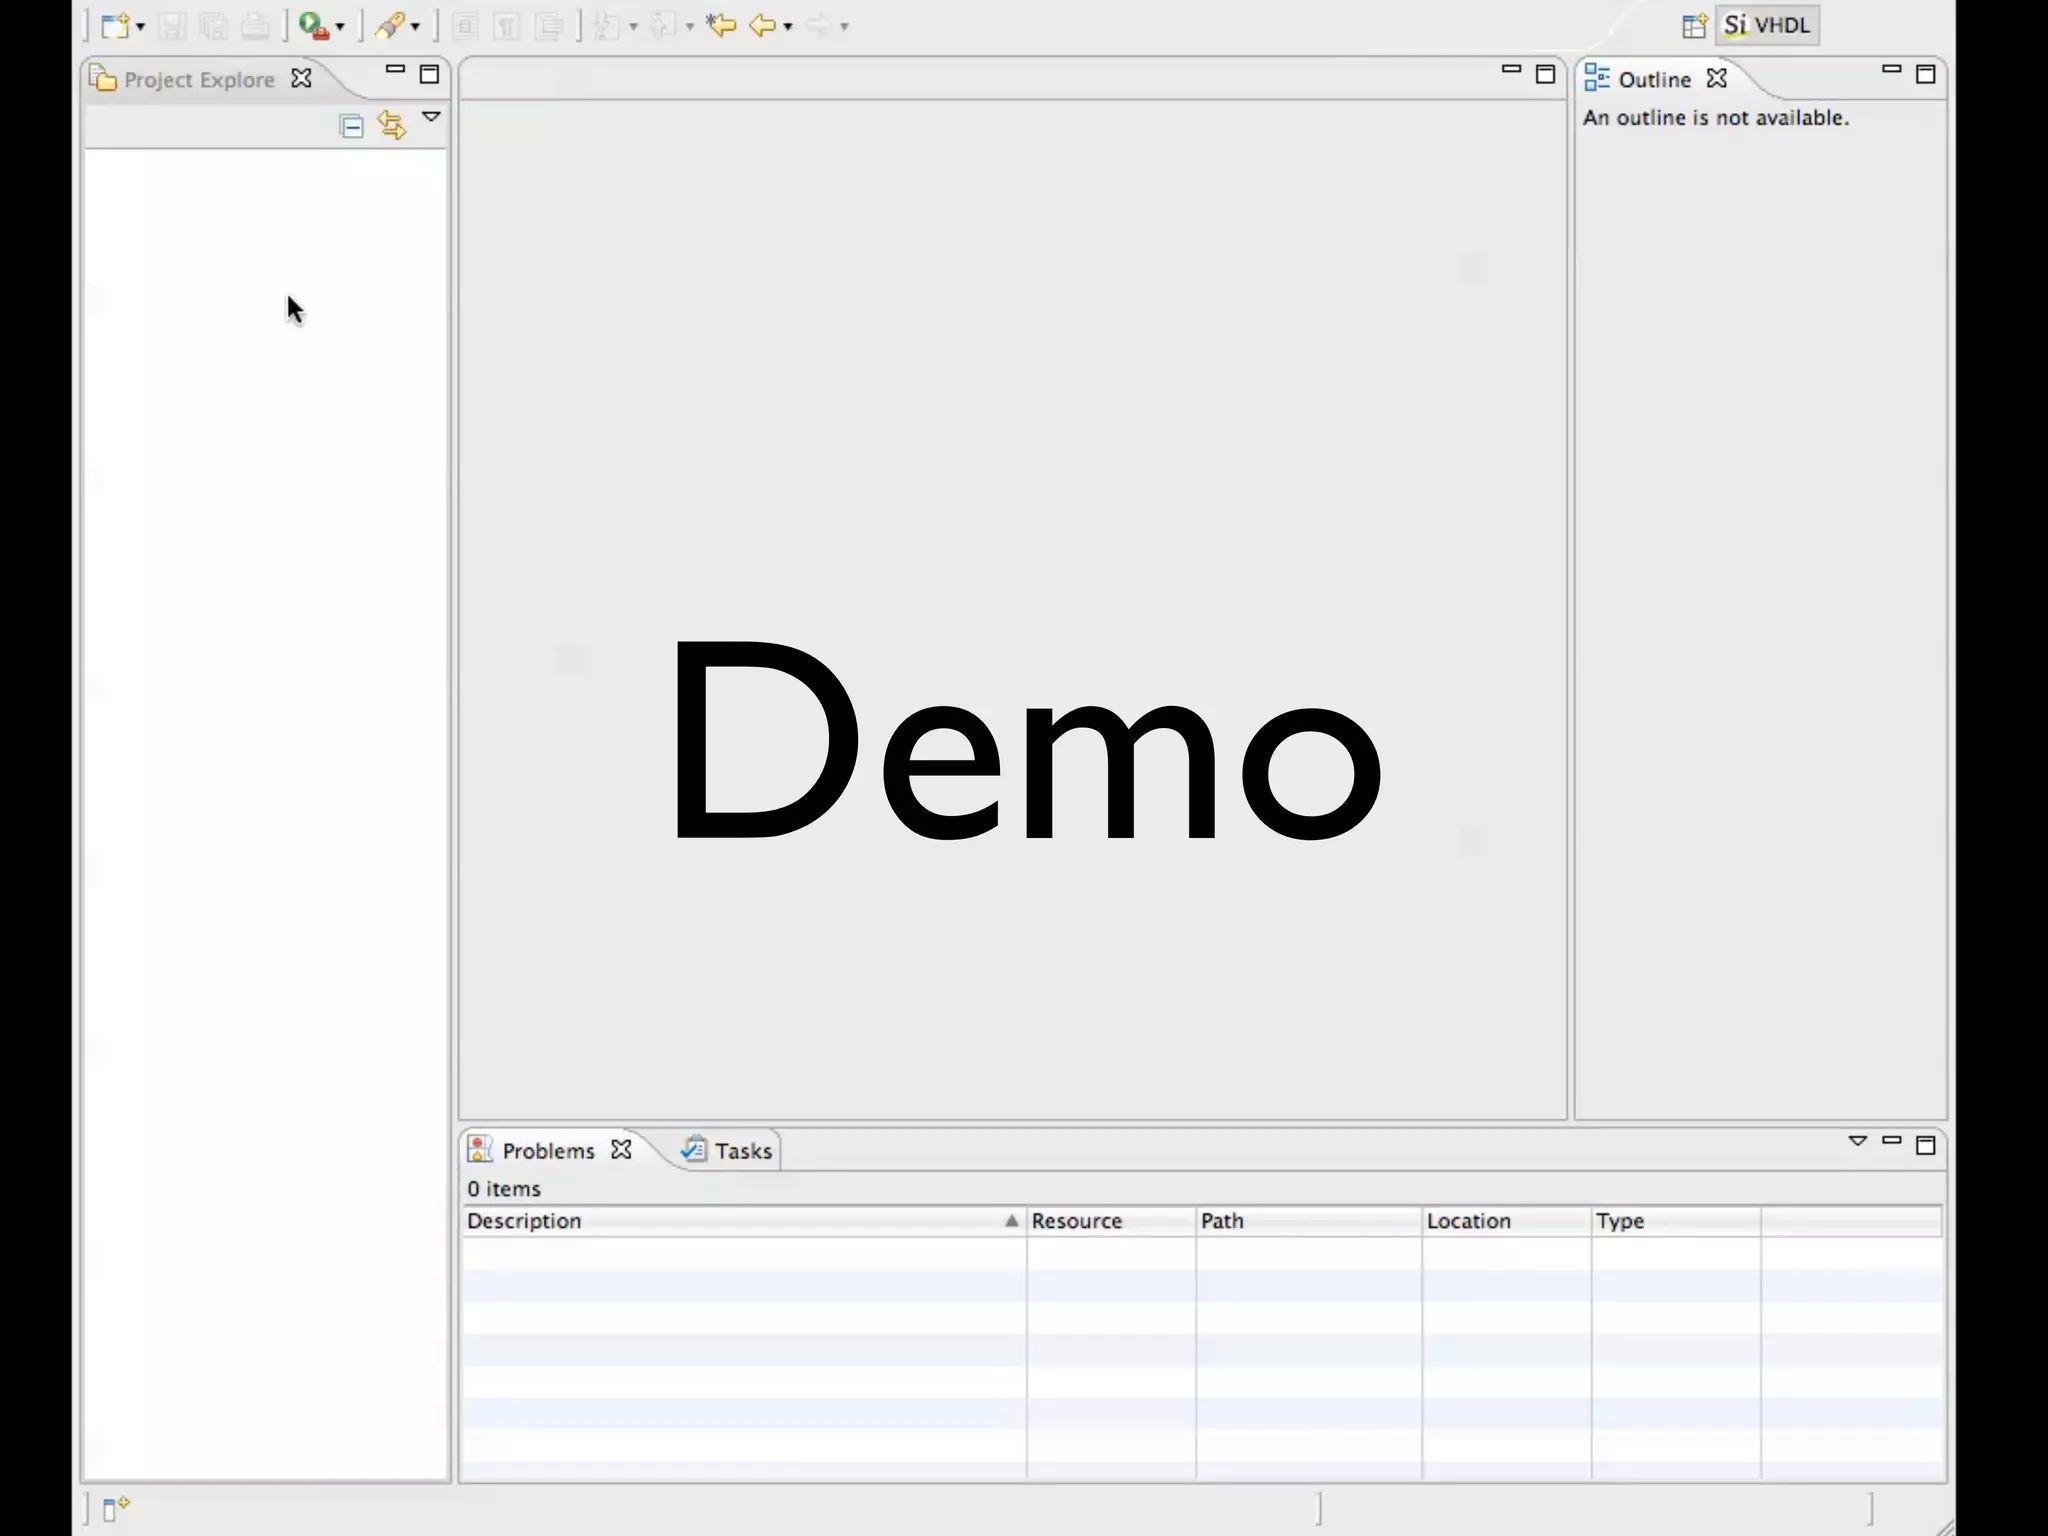
Task: Minimize the Problems panel
Action: 1891,1140
